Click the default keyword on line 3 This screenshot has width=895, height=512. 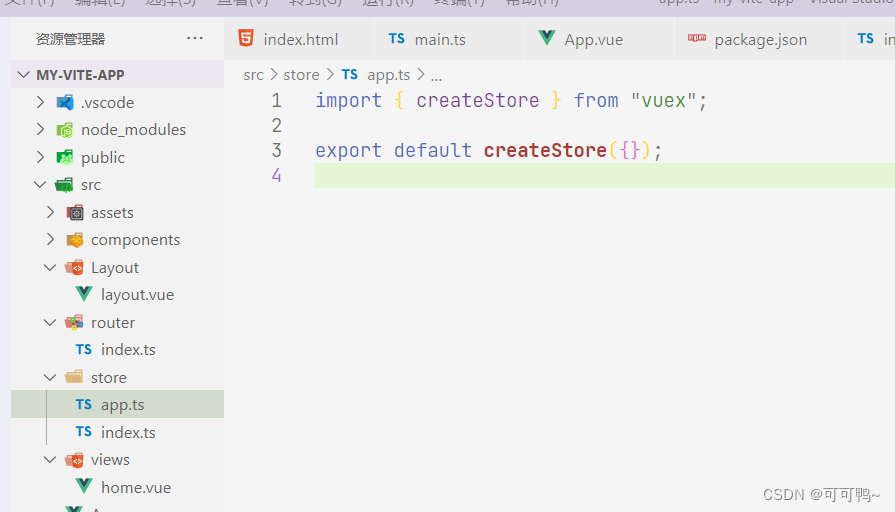433,150
